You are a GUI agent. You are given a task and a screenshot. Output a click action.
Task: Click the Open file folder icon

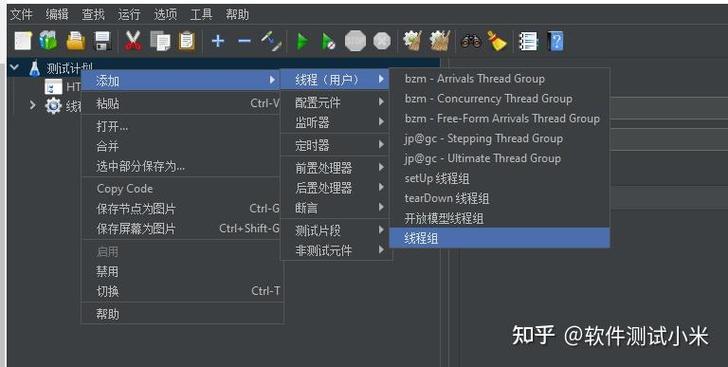point(76,41)
